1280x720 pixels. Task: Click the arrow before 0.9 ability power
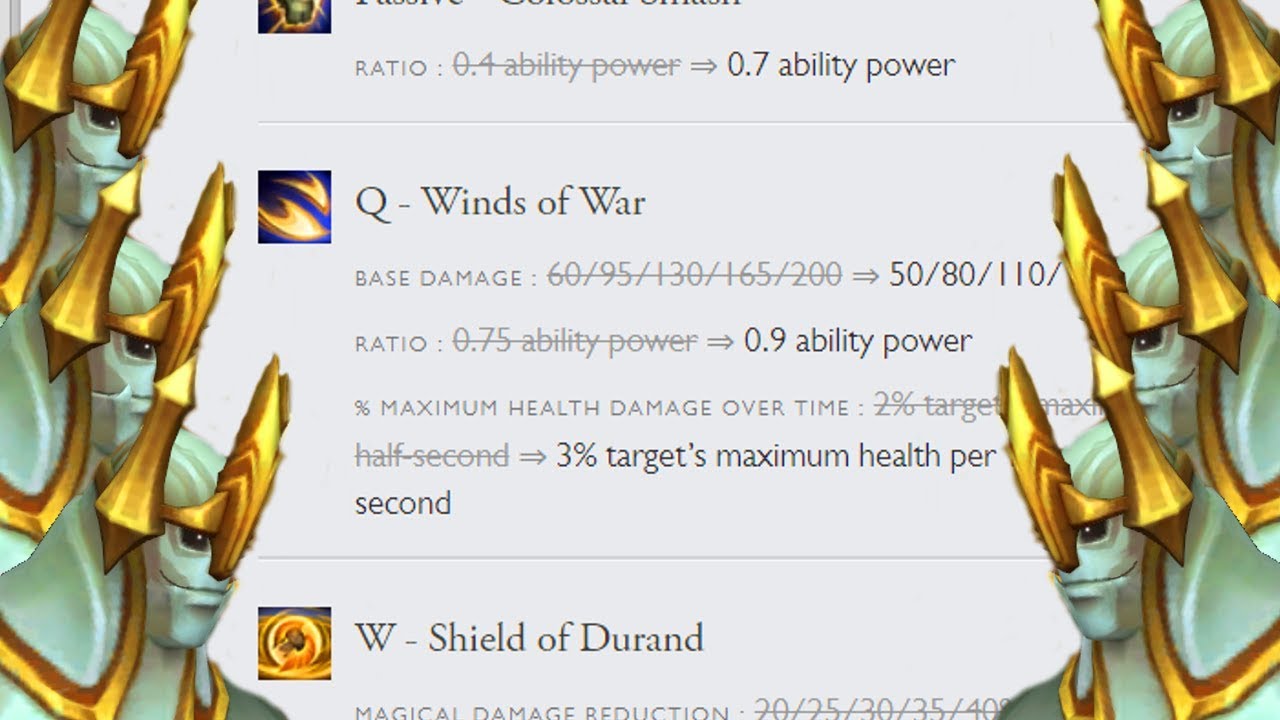[720, 342]
